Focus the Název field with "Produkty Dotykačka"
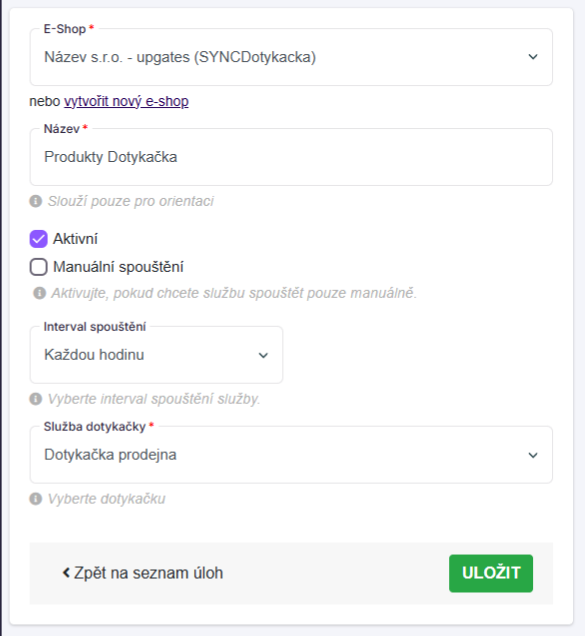 [x=291, y=157]
